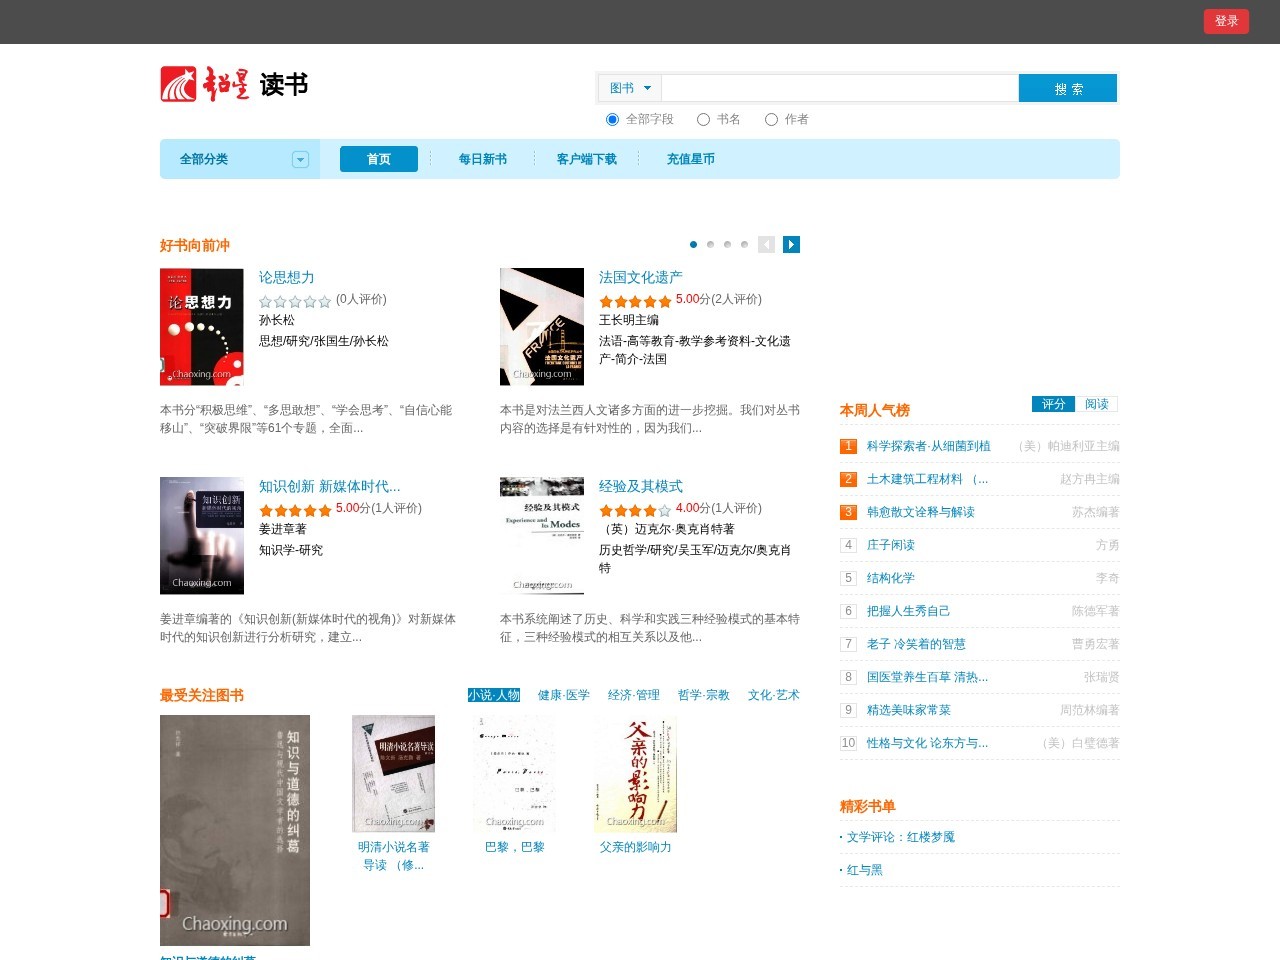The image size is (1280, 960).
Task: Click star rating for 论思想力
Action: pos(295,301)
